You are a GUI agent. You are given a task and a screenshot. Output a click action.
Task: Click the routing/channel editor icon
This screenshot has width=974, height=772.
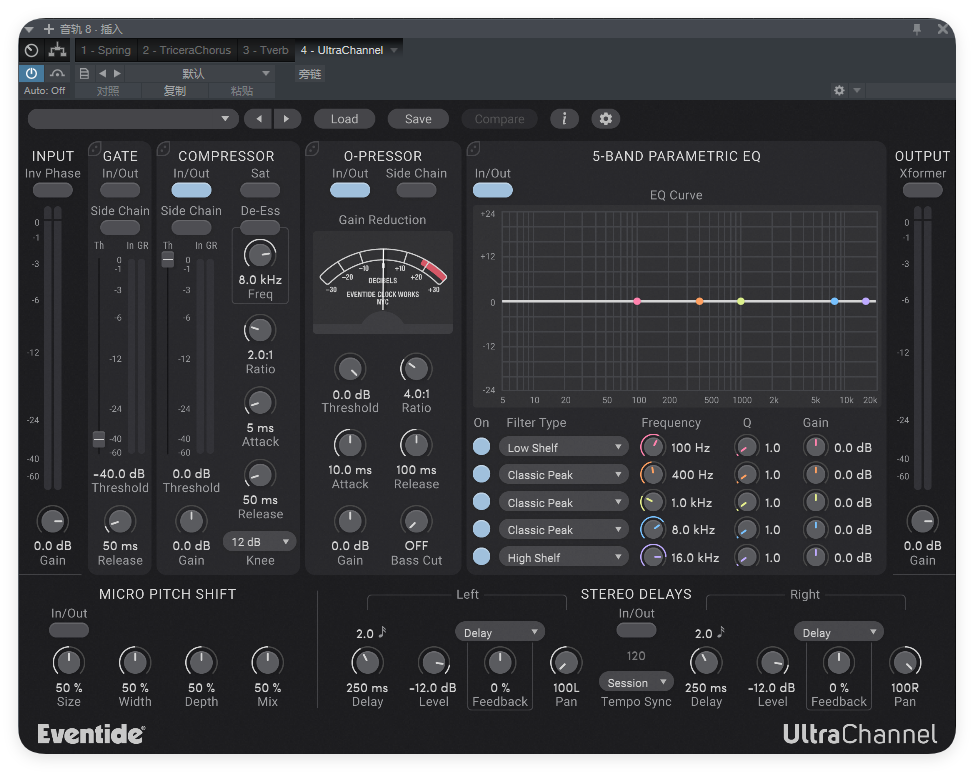pyautogui.click(x=58, y=50)
